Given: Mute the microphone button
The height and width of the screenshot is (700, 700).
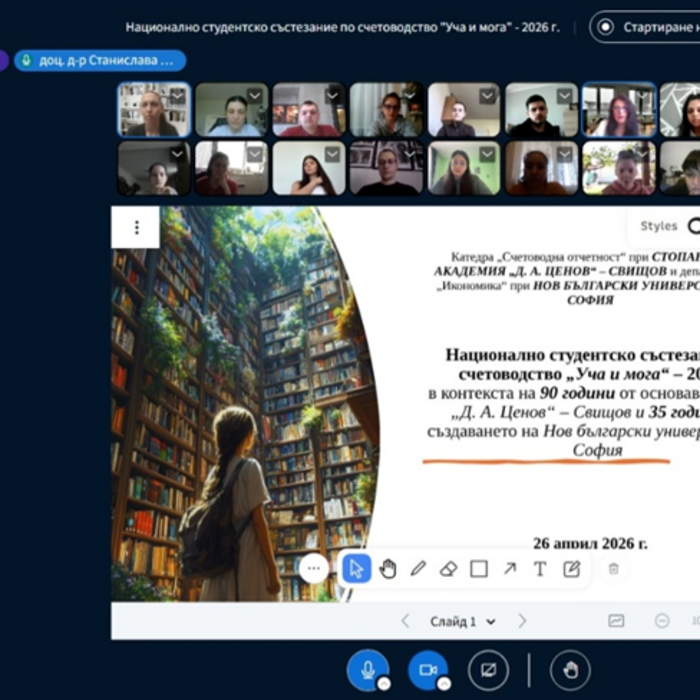Looking at the screenshot, I should coord(367,670).
